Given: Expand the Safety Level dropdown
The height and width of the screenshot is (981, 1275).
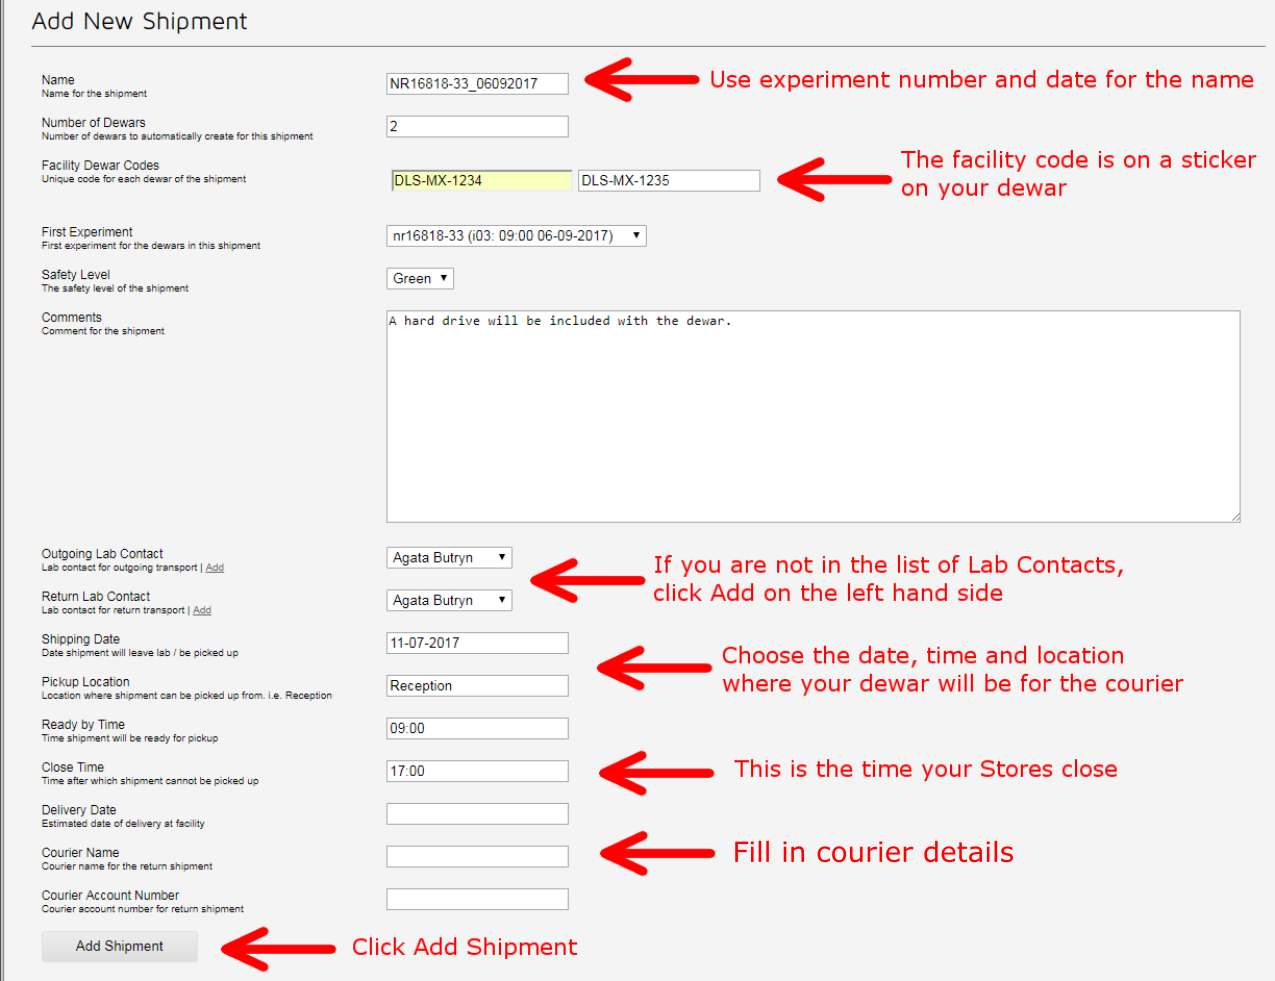Looking at the screenshot, I should tap(420, 279).
